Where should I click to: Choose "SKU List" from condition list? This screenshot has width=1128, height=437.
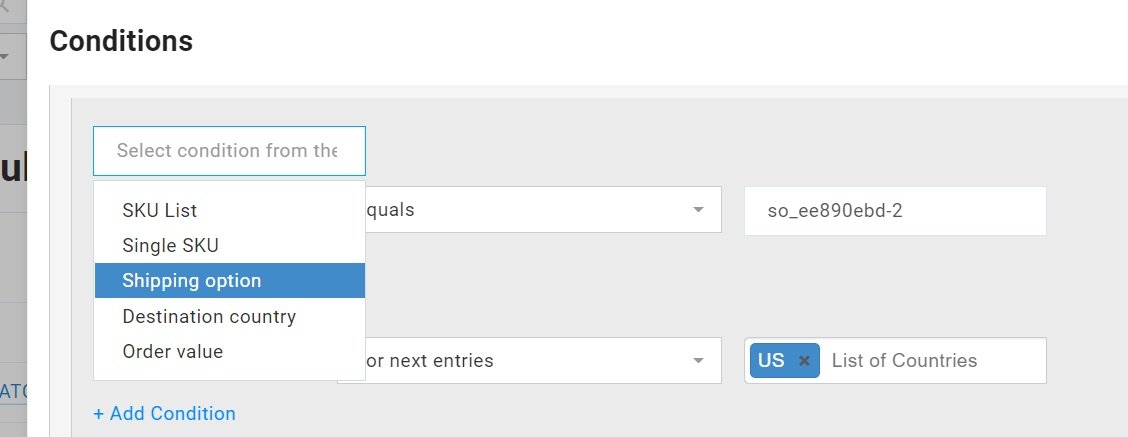(160, 211)
